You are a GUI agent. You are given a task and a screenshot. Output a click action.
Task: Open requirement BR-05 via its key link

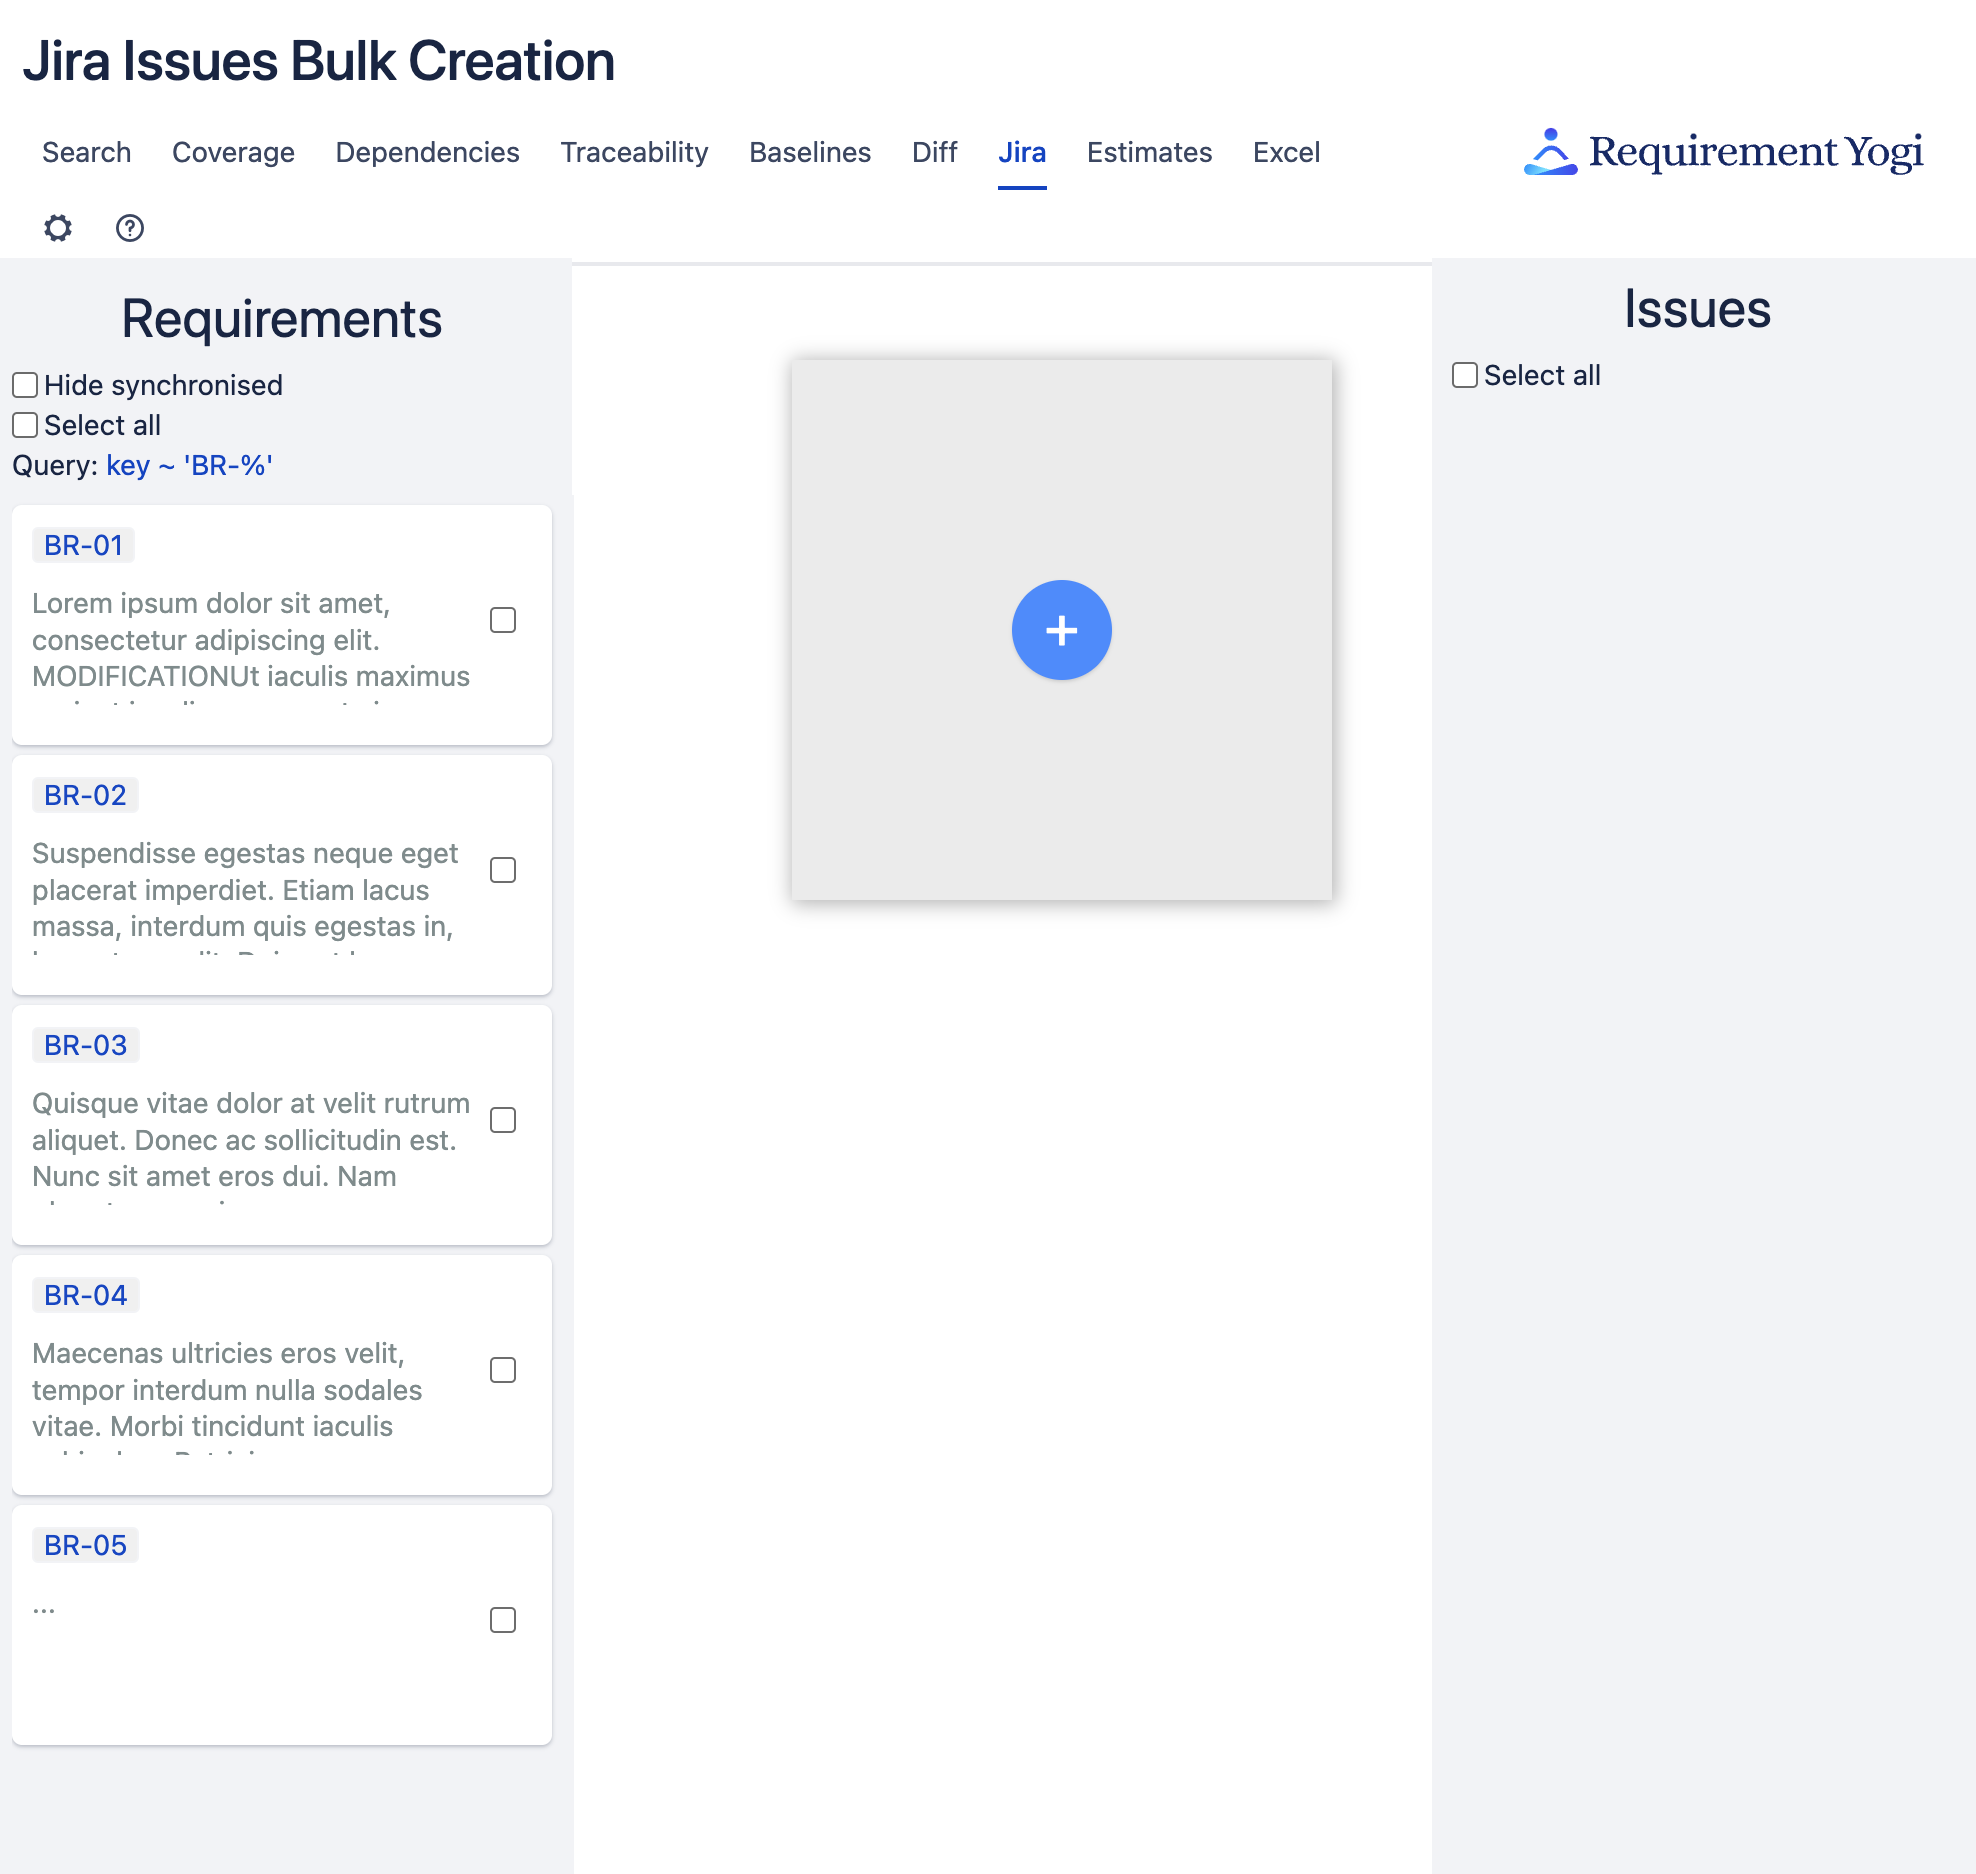point(85,1544)
